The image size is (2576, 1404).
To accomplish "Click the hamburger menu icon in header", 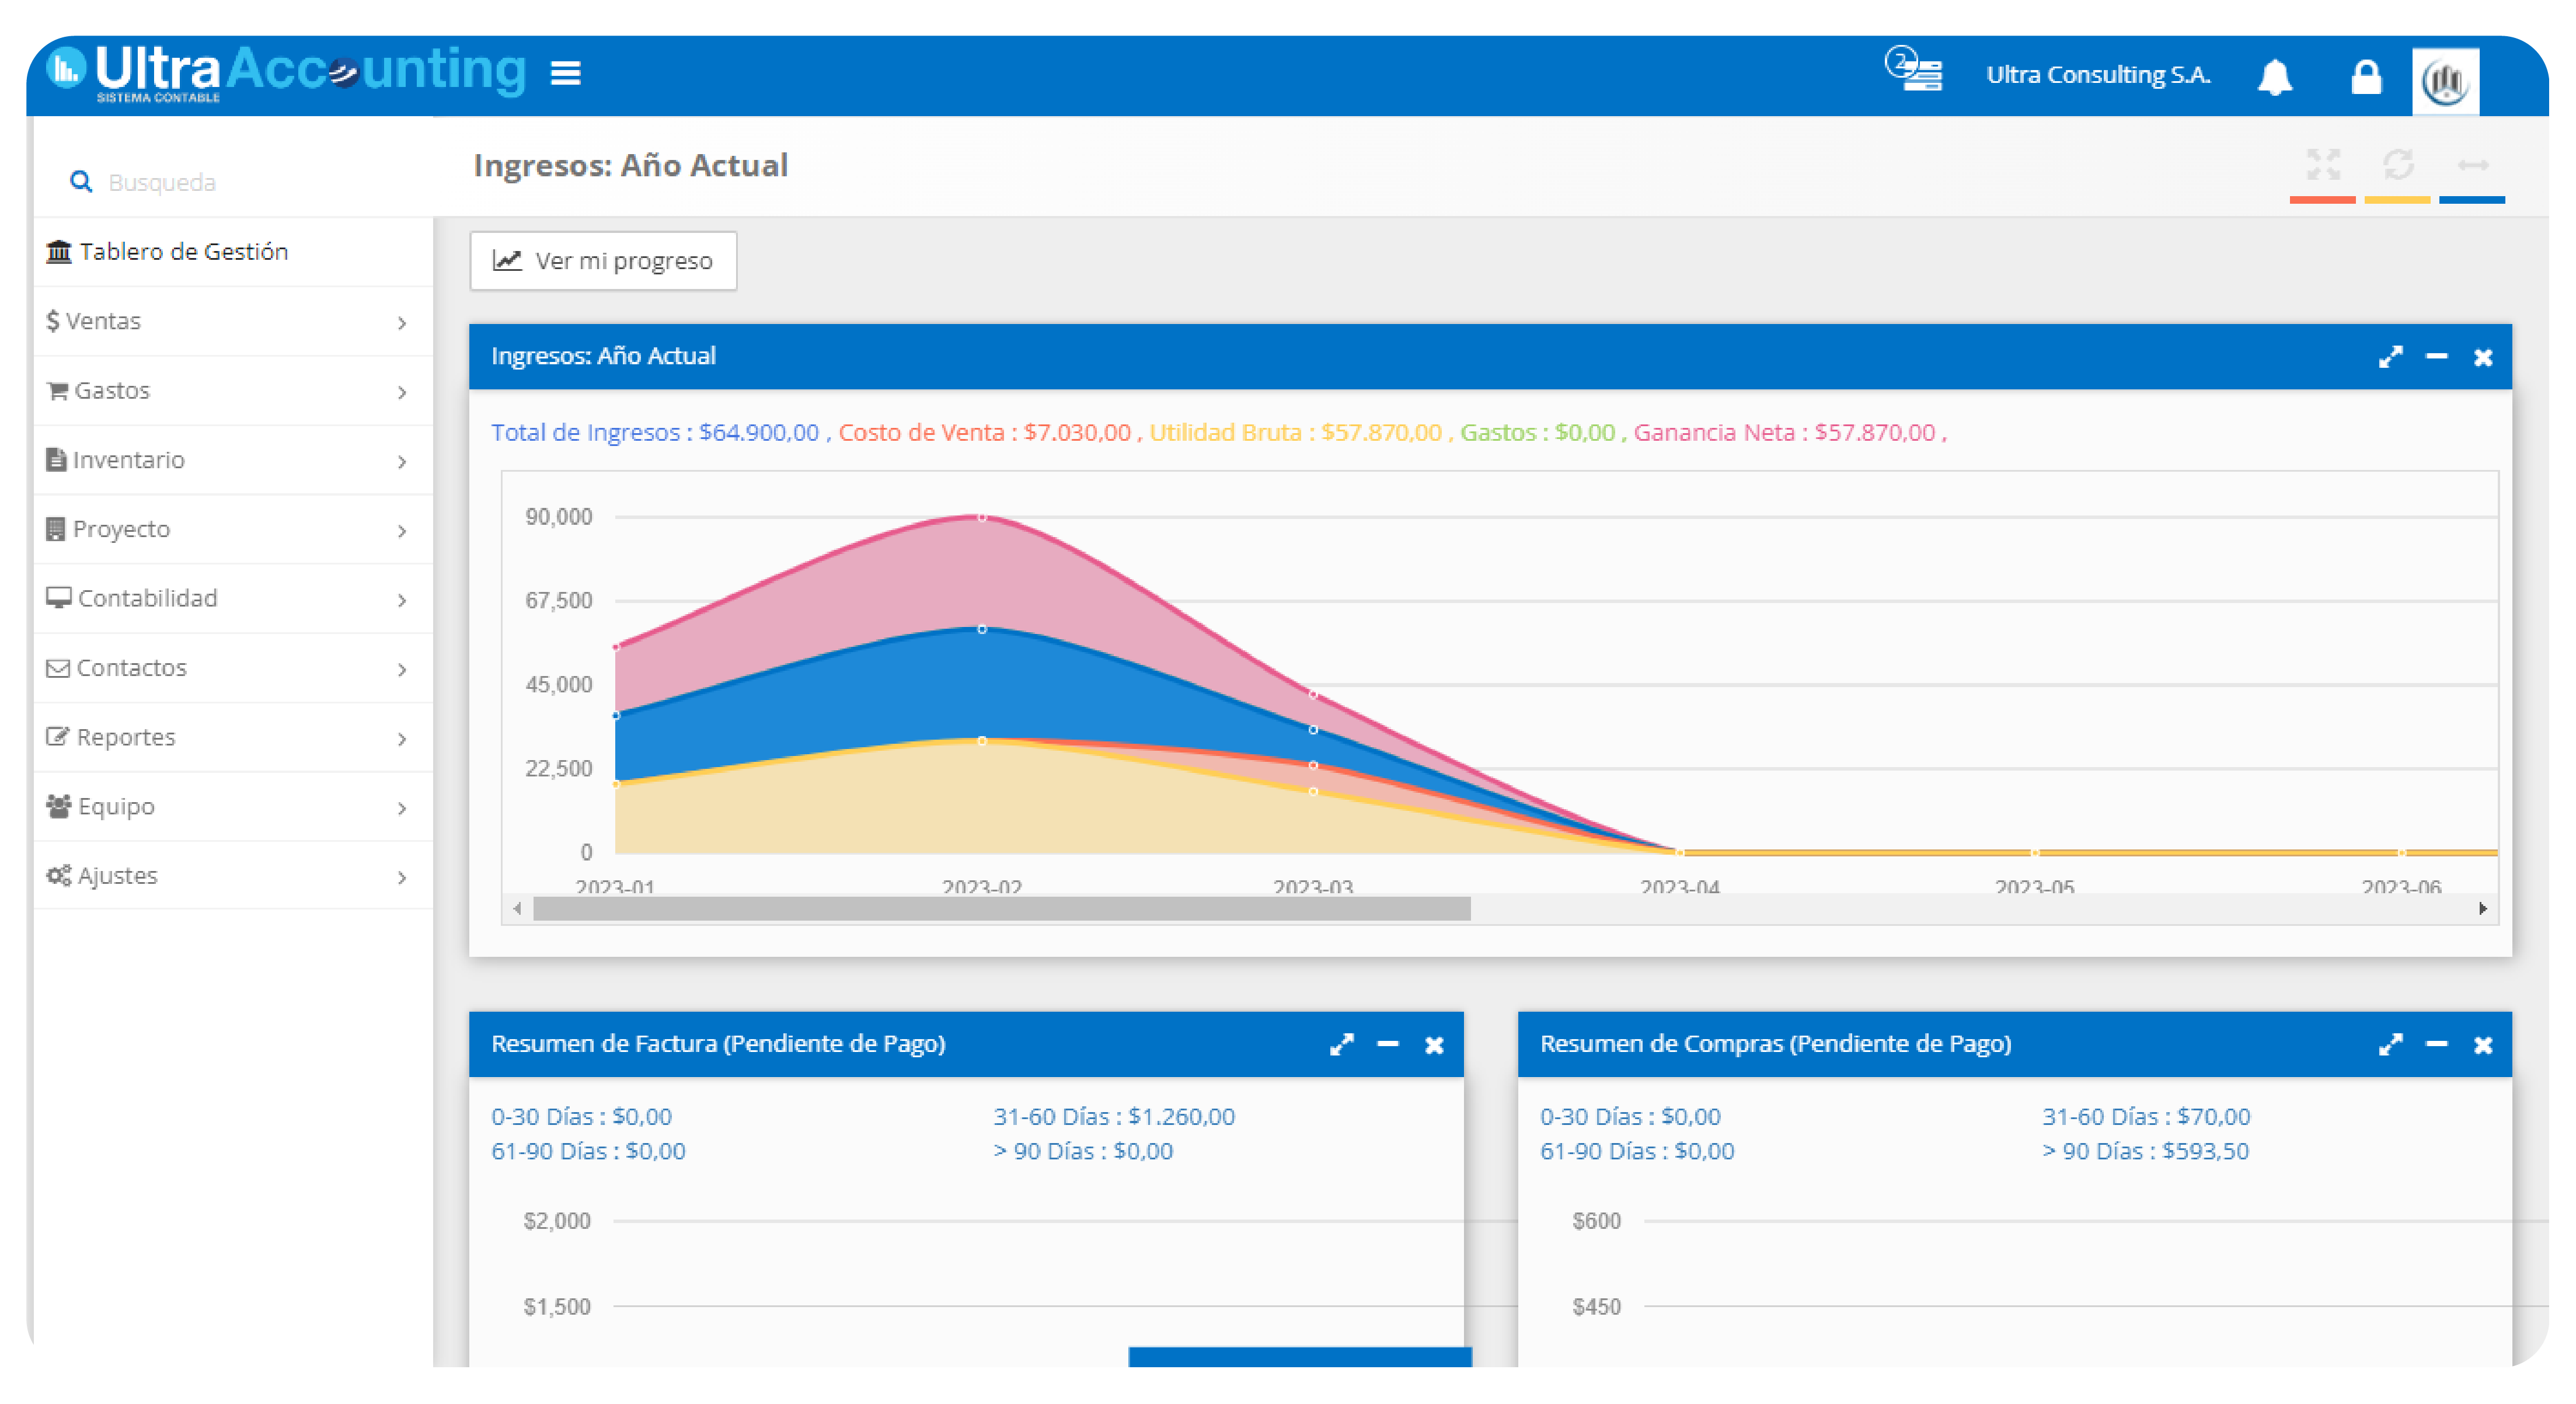I will 565,73.
